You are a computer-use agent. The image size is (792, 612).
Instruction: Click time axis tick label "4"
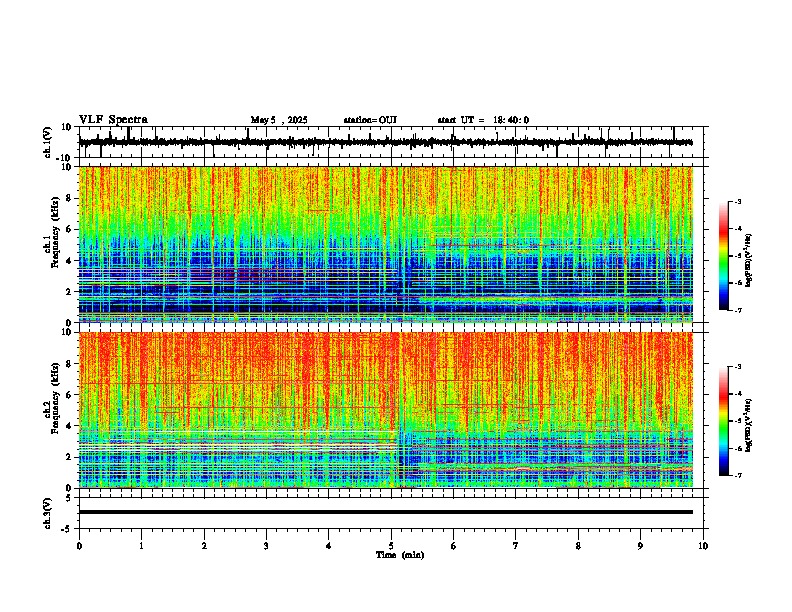point(328,546)
